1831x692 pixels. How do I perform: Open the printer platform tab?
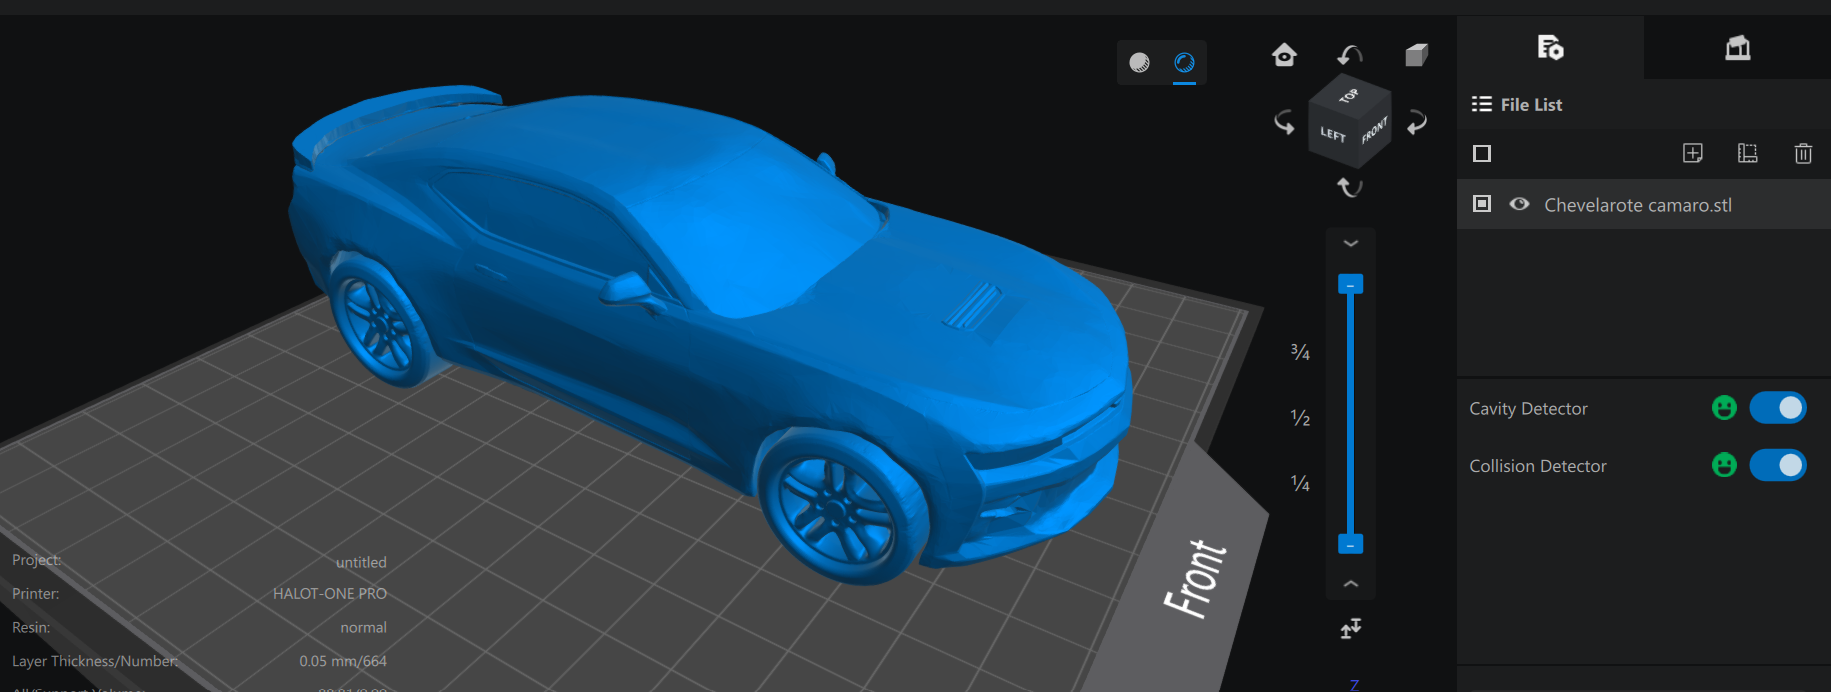1737,47
